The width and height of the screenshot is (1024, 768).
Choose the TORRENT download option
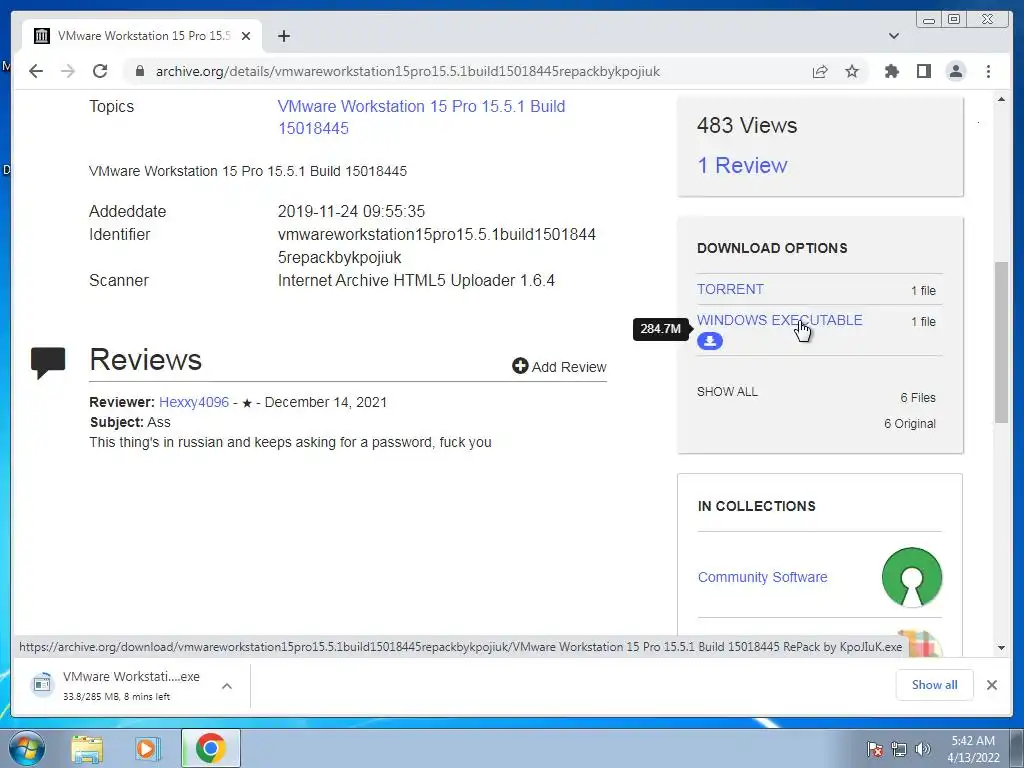click(730, 289)
